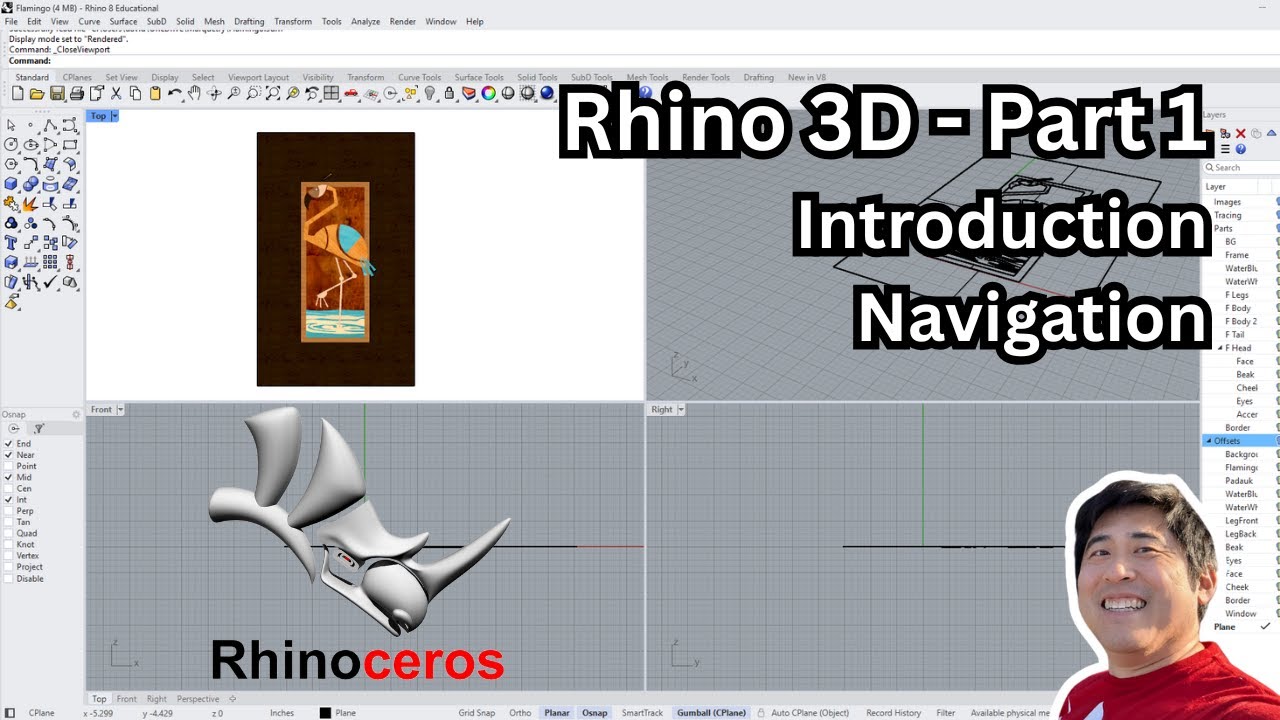This screenshot has width=1280, height=720.
Task: Enable the Perp osnap checkbox
Action: tap(9, 511)
